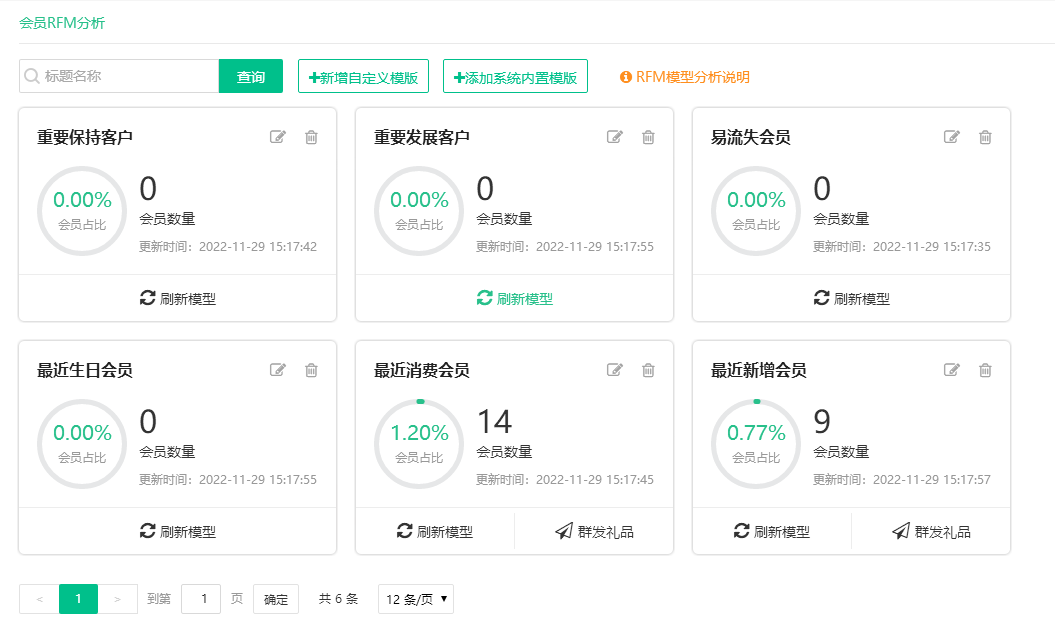Delete the 最近新增会员 card
The image size is (1055, 634).
[985, 370]
